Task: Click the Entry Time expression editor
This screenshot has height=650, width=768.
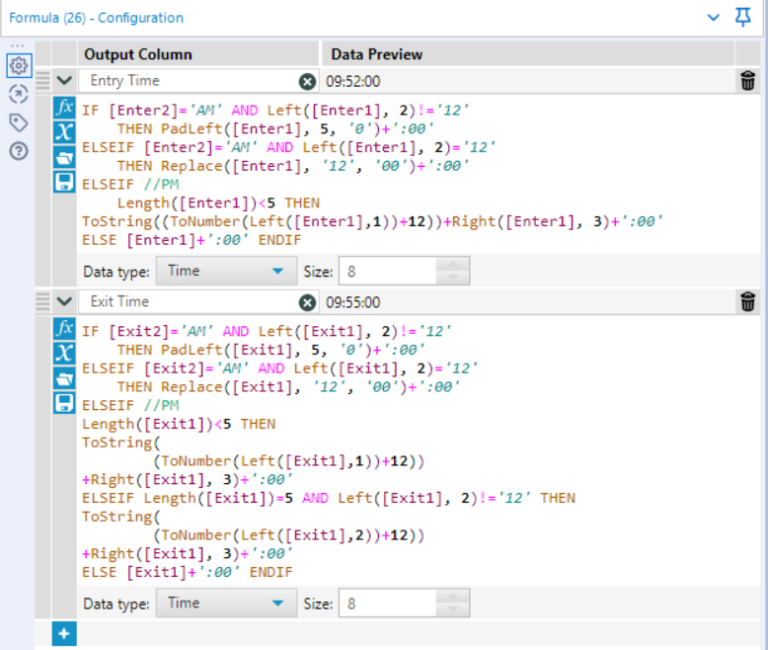Action: [419, 175]
